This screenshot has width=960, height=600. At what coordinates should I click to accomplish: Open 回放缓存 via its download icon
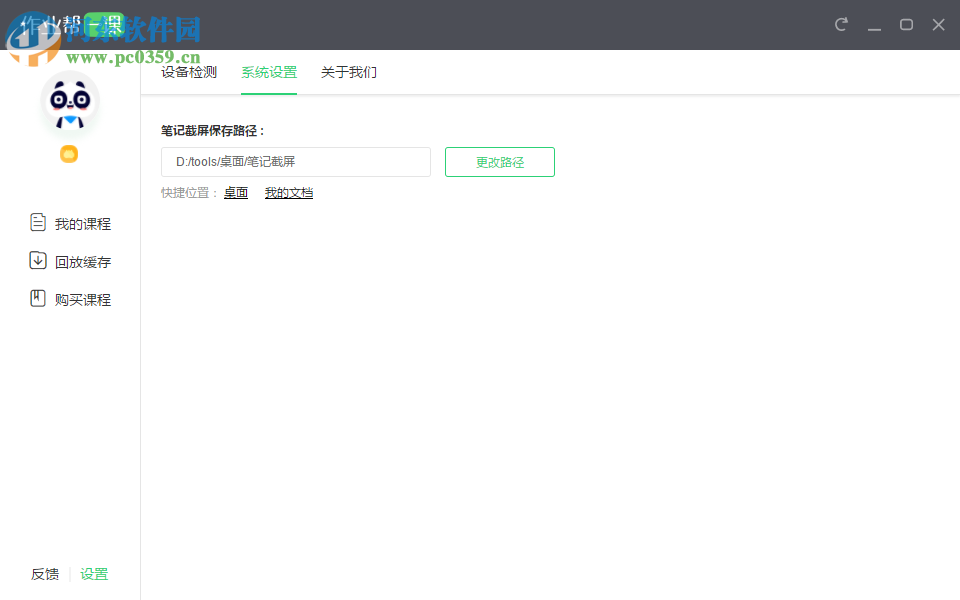pos(37,261)
